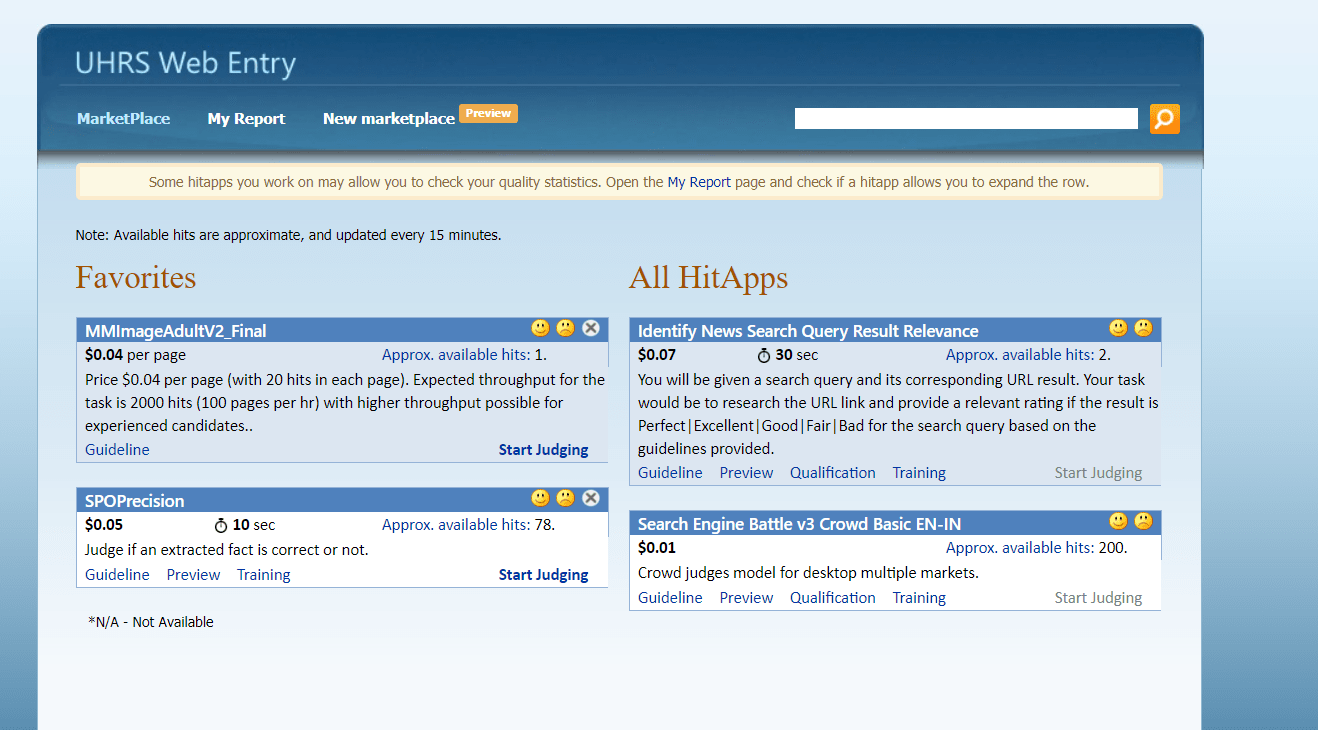Click the orange search magnifier button
This screenshot has width=1318, height=730.
tap(1164, 119)
